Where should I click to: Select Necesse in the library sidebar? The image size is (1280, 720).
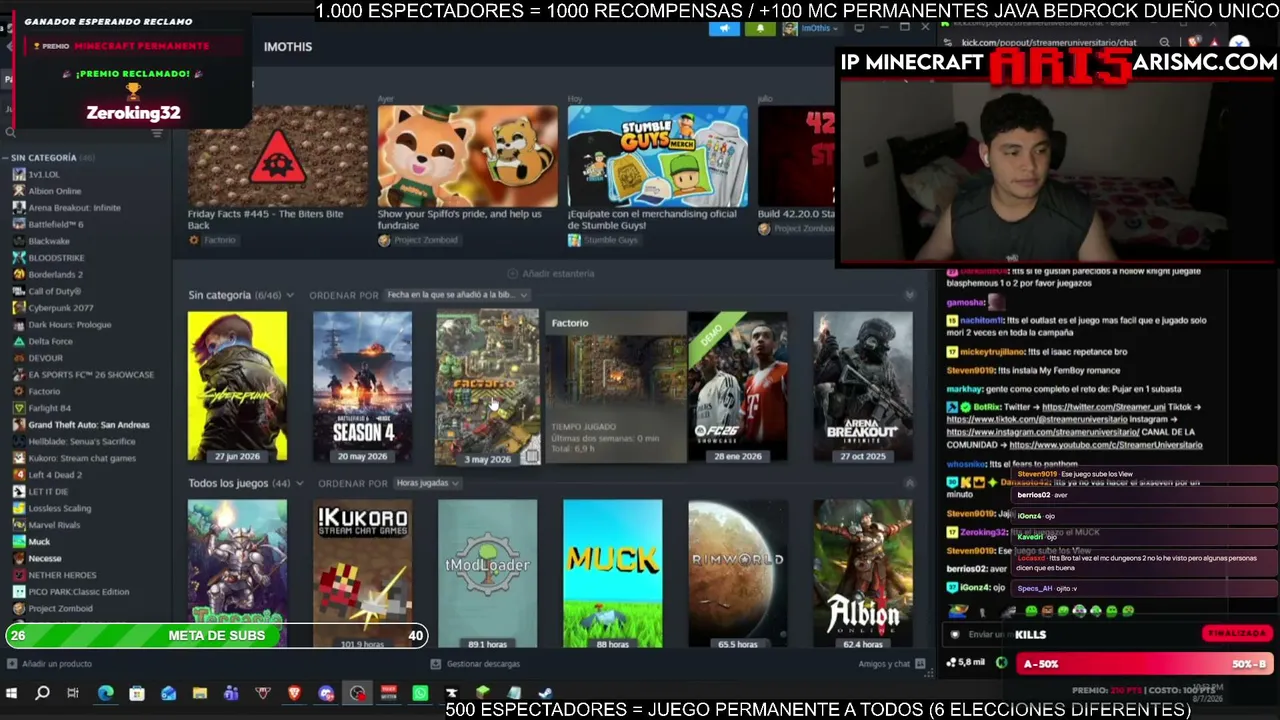[45, 558]
